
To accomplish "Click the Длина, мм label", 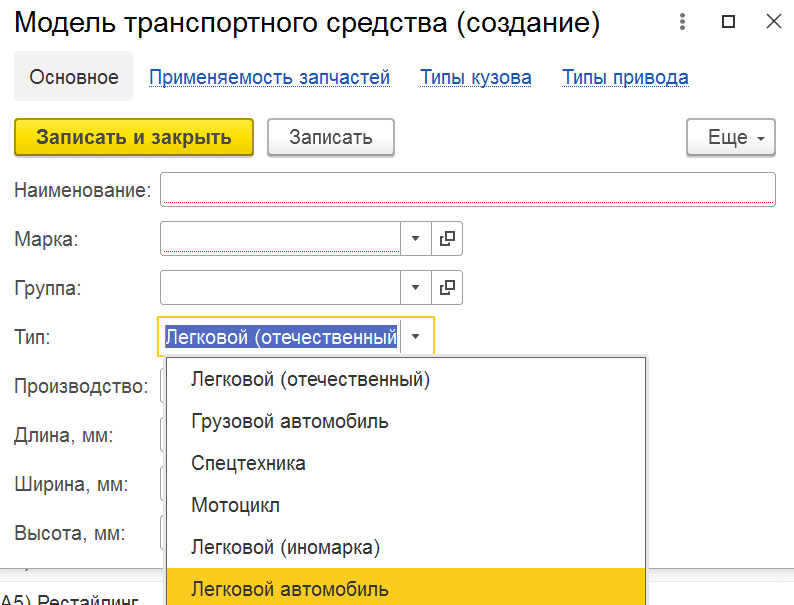I will [x=64, y=435].
